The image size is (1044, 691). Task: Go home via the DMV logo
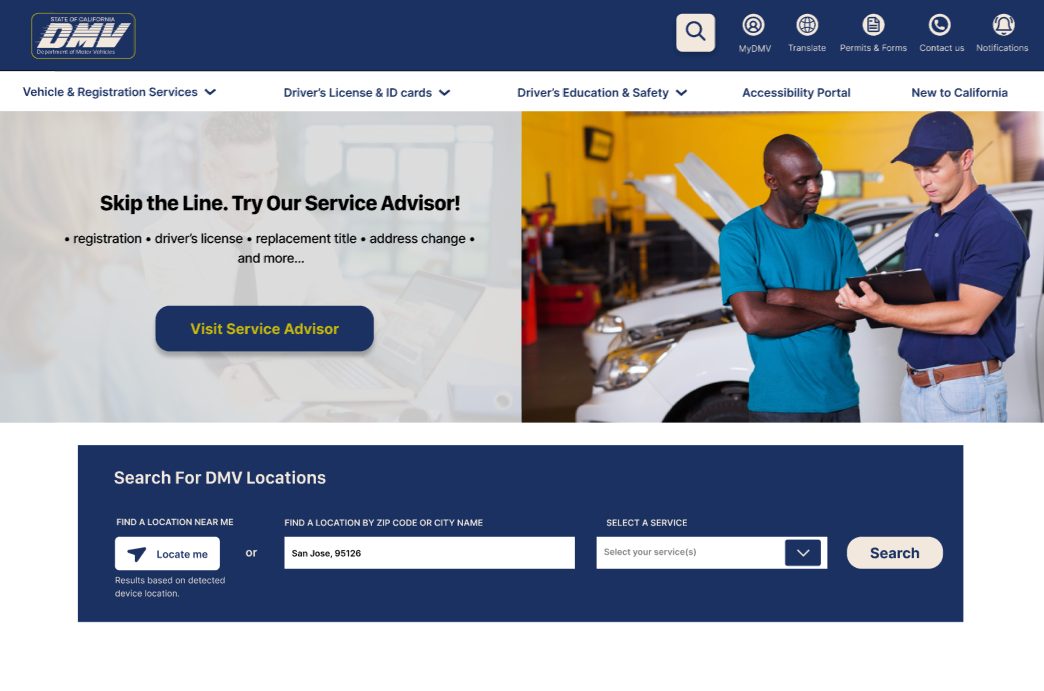(x=83, y=36)
